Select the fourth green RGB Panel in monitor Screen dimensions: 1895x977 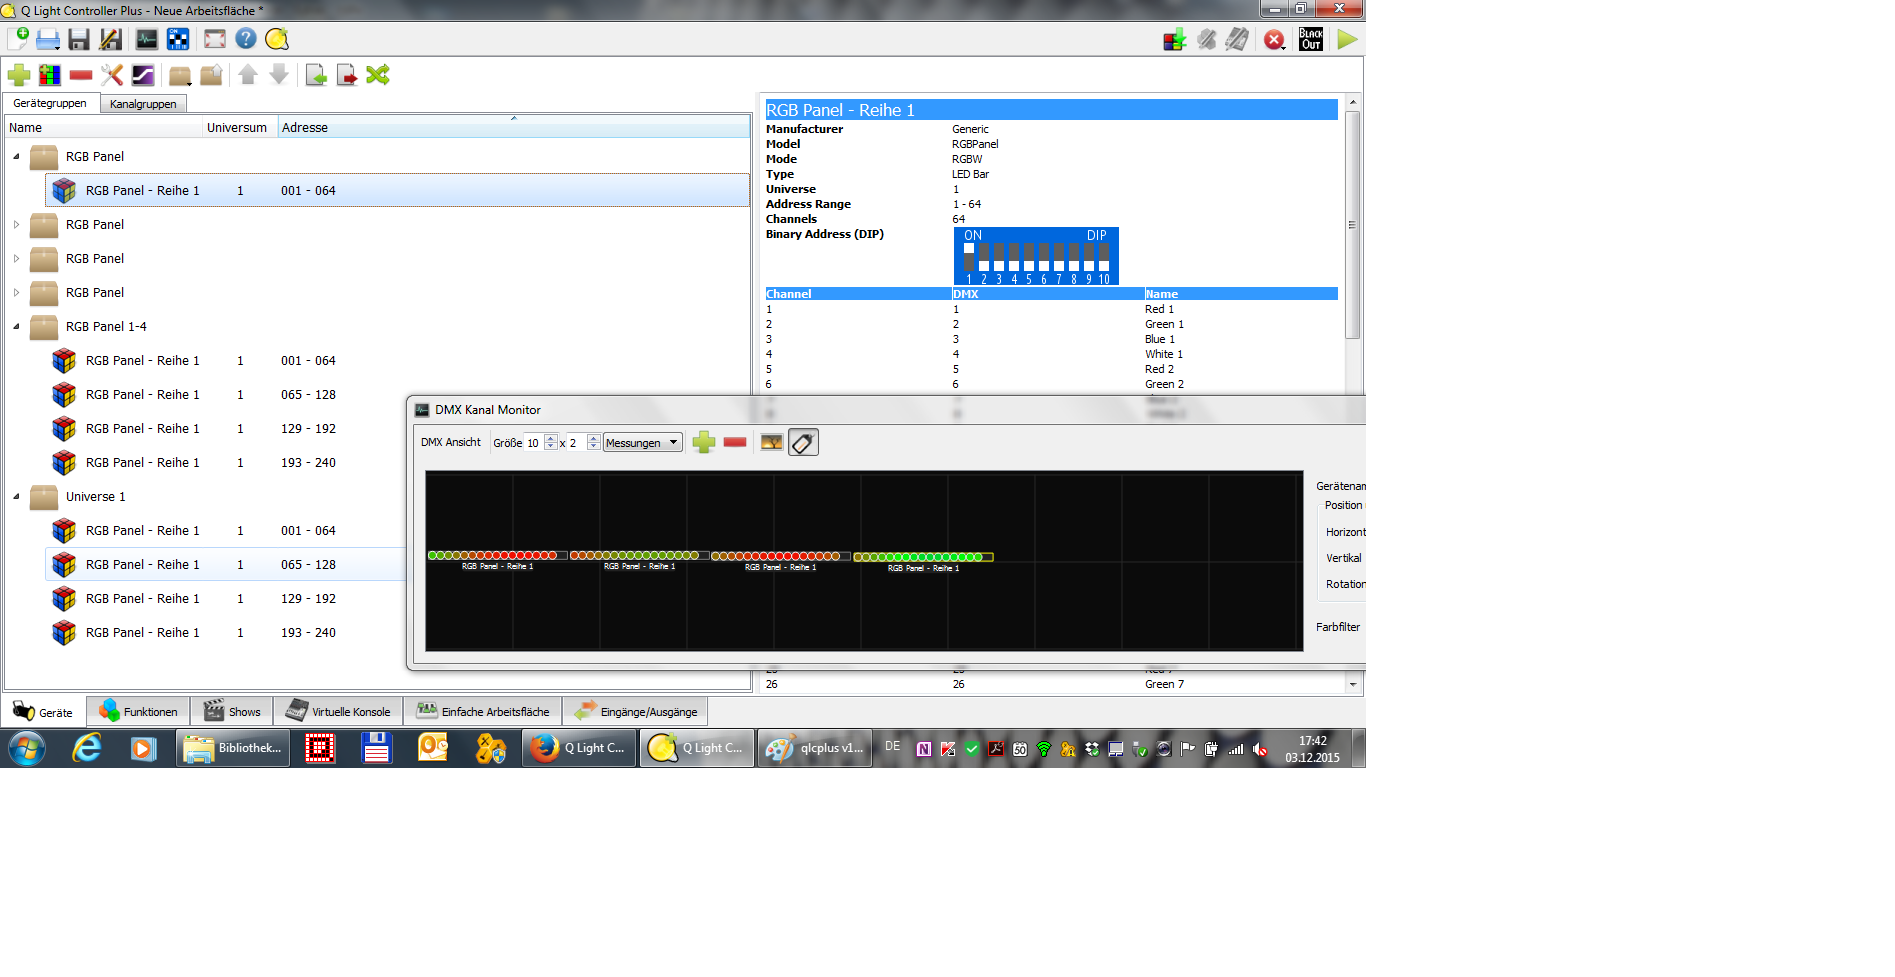tap(923, 557)
